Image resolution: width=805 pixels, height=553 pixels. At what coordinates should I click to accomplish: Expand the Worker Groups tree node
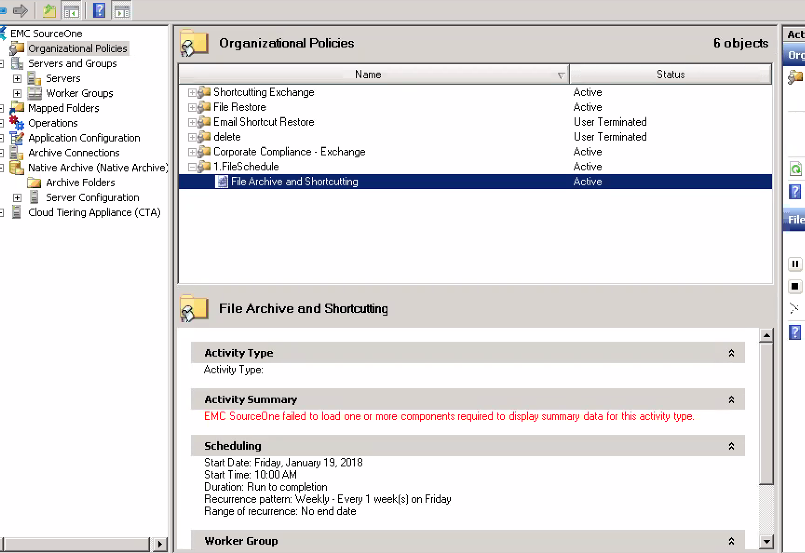point(17,93)
